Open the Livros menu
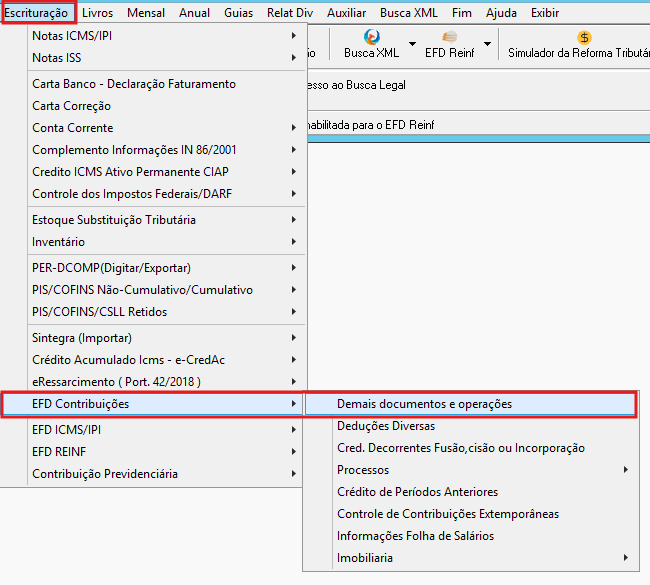 coord(97,13)
